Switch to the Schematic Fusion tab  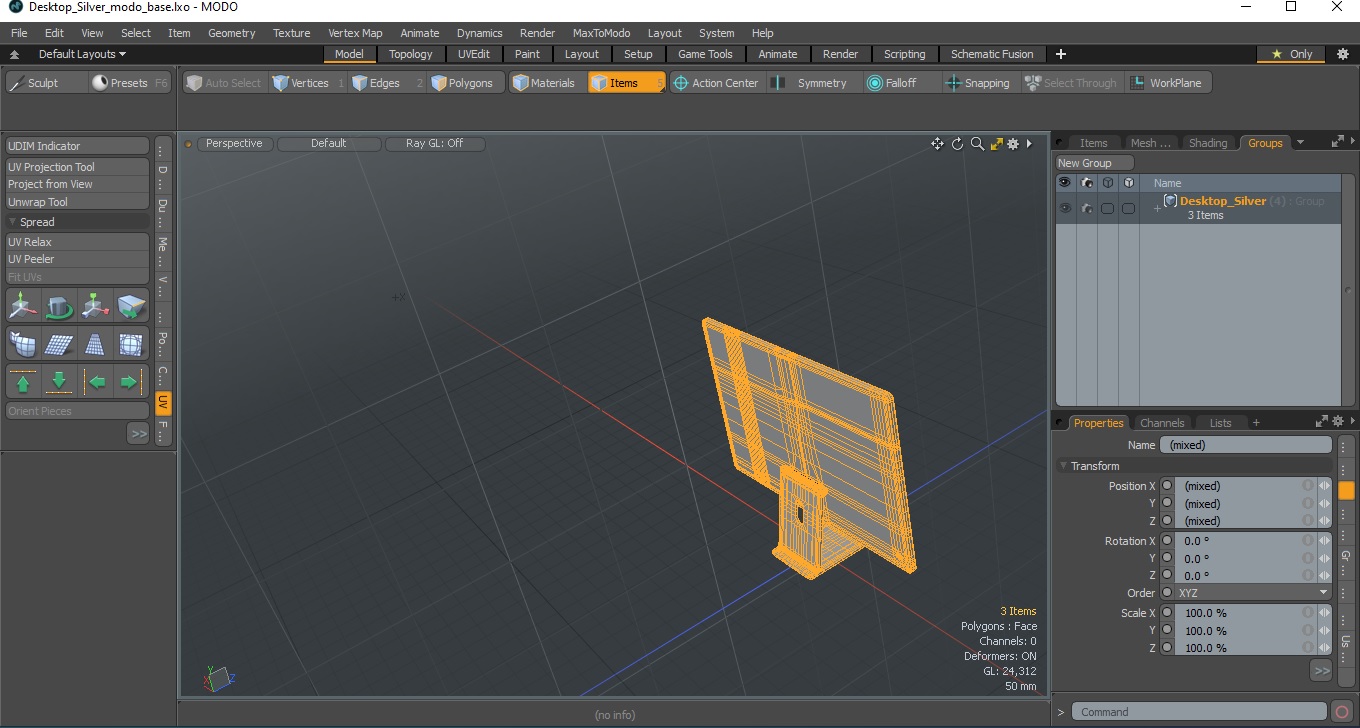pyautogui.click(x=992, y=54)
